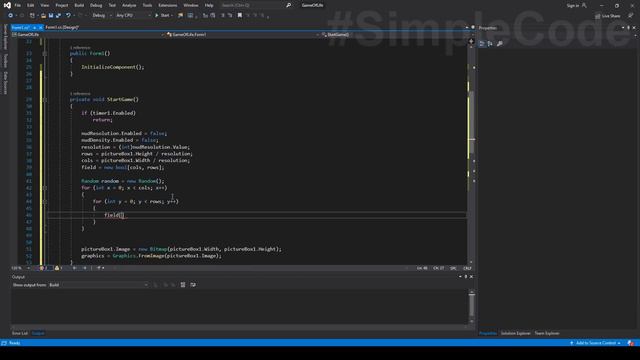Image resolution: width=640 pixels, height=360 pixels.
Task: Collapse the Form1() constructor outline toggle
Action: pos(45,53)
